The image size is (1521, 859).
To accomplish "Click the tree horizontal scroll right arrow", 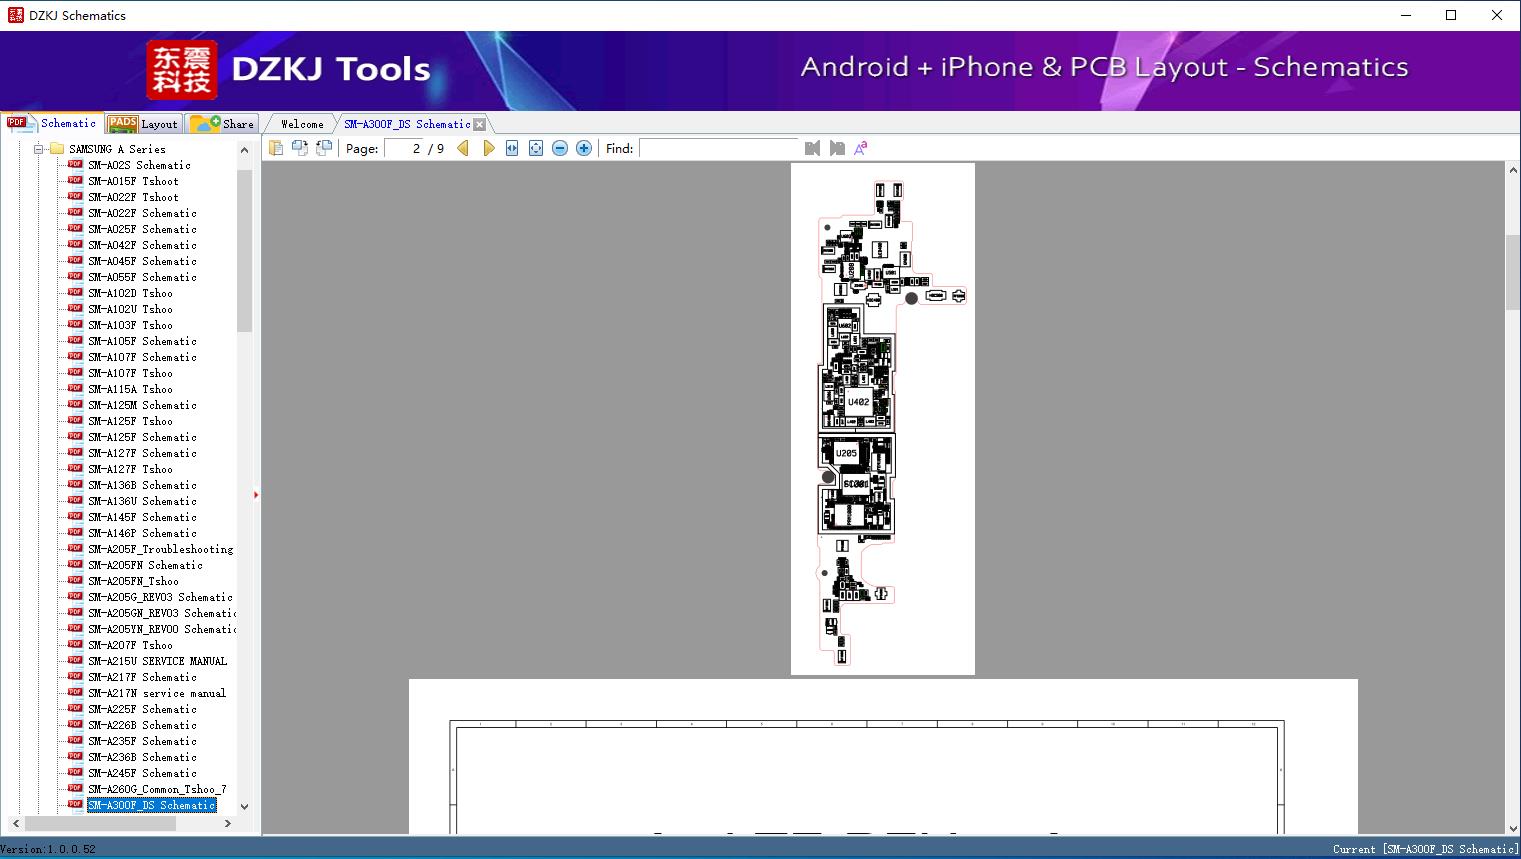I will [228, 824].
